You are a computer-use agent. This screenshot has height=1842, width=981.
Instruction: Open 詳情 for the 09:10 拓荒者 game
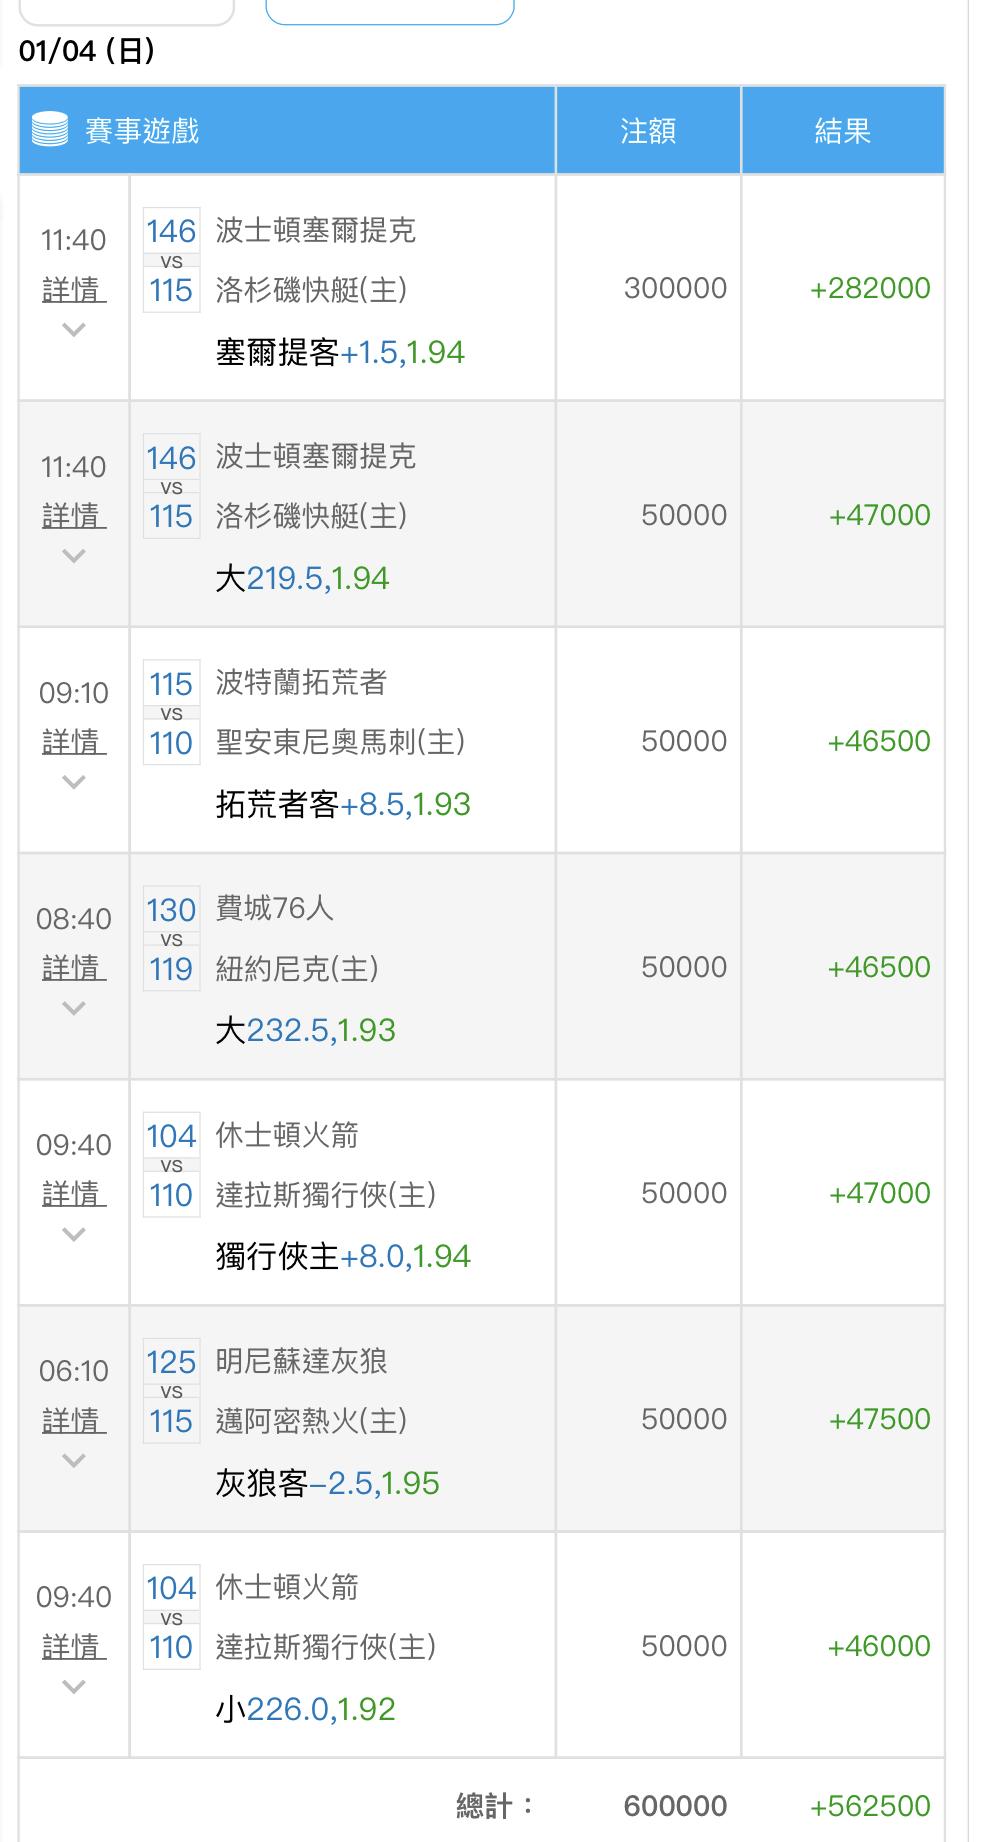pyautogui.click(x=74, y=742)
